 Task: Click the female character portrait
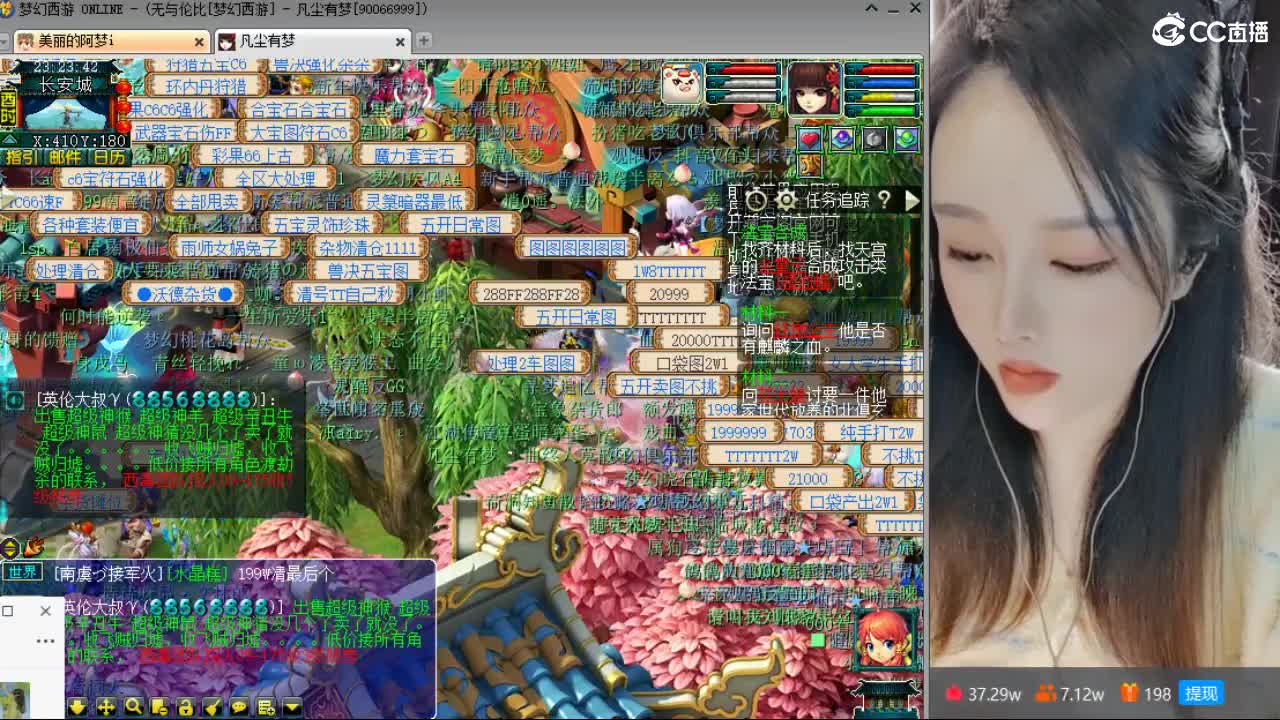click(x=814, y=88)
